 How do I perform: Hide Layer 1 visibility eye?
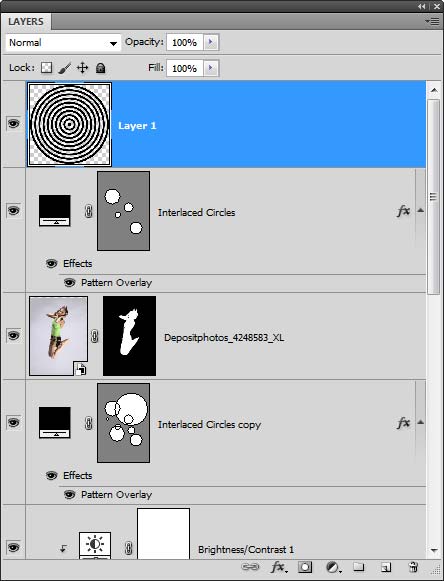pos(13,123)
